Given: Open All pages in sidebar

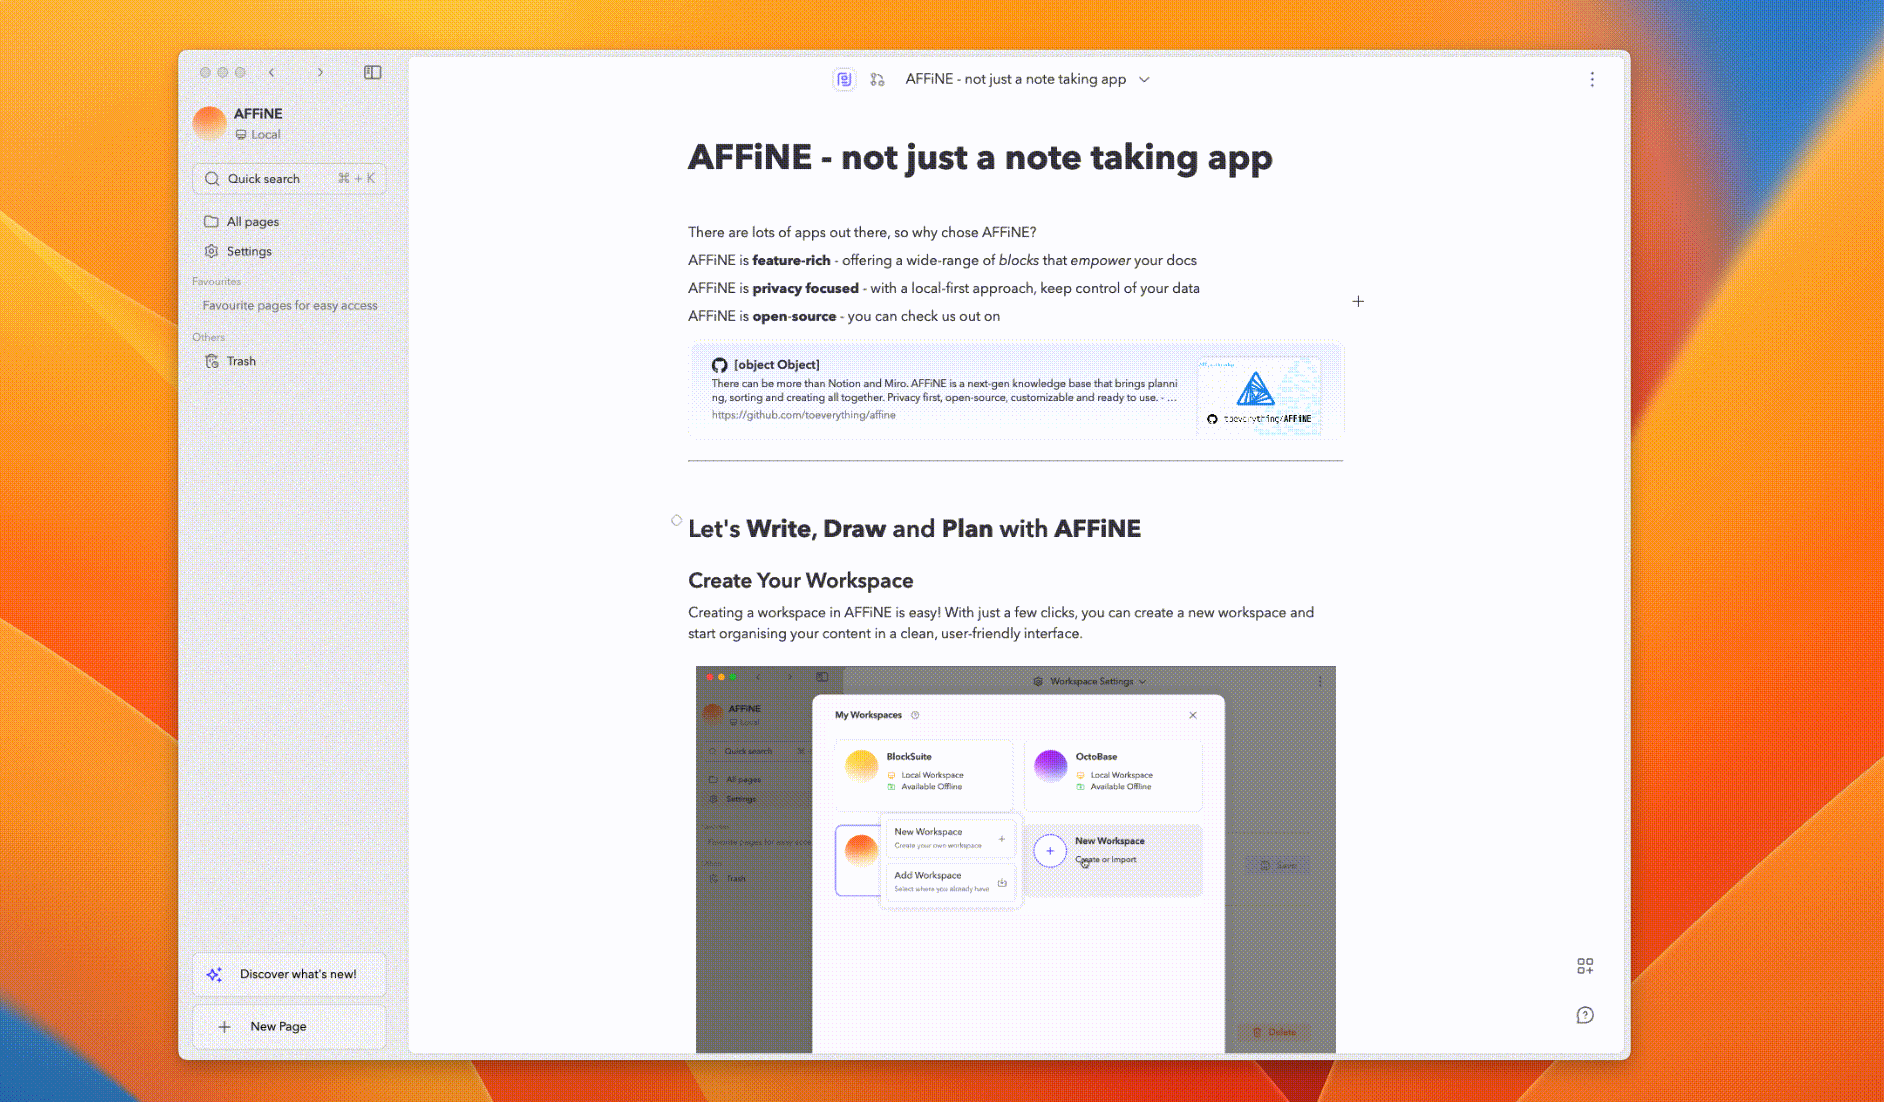Looking at the screenshot, I should coord(289,221).
